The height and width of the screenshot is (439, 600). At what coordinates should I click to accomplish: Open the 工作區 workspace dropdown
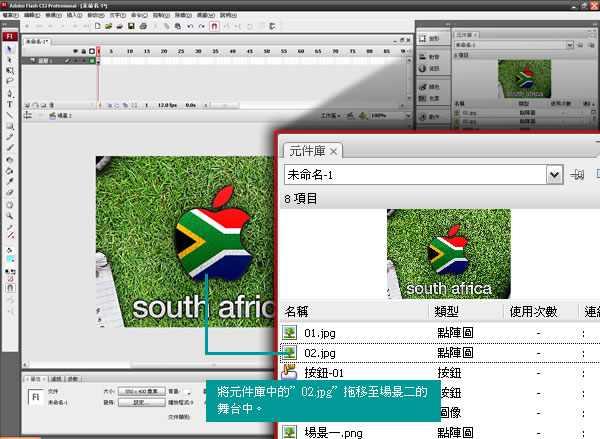click(331, 115)
